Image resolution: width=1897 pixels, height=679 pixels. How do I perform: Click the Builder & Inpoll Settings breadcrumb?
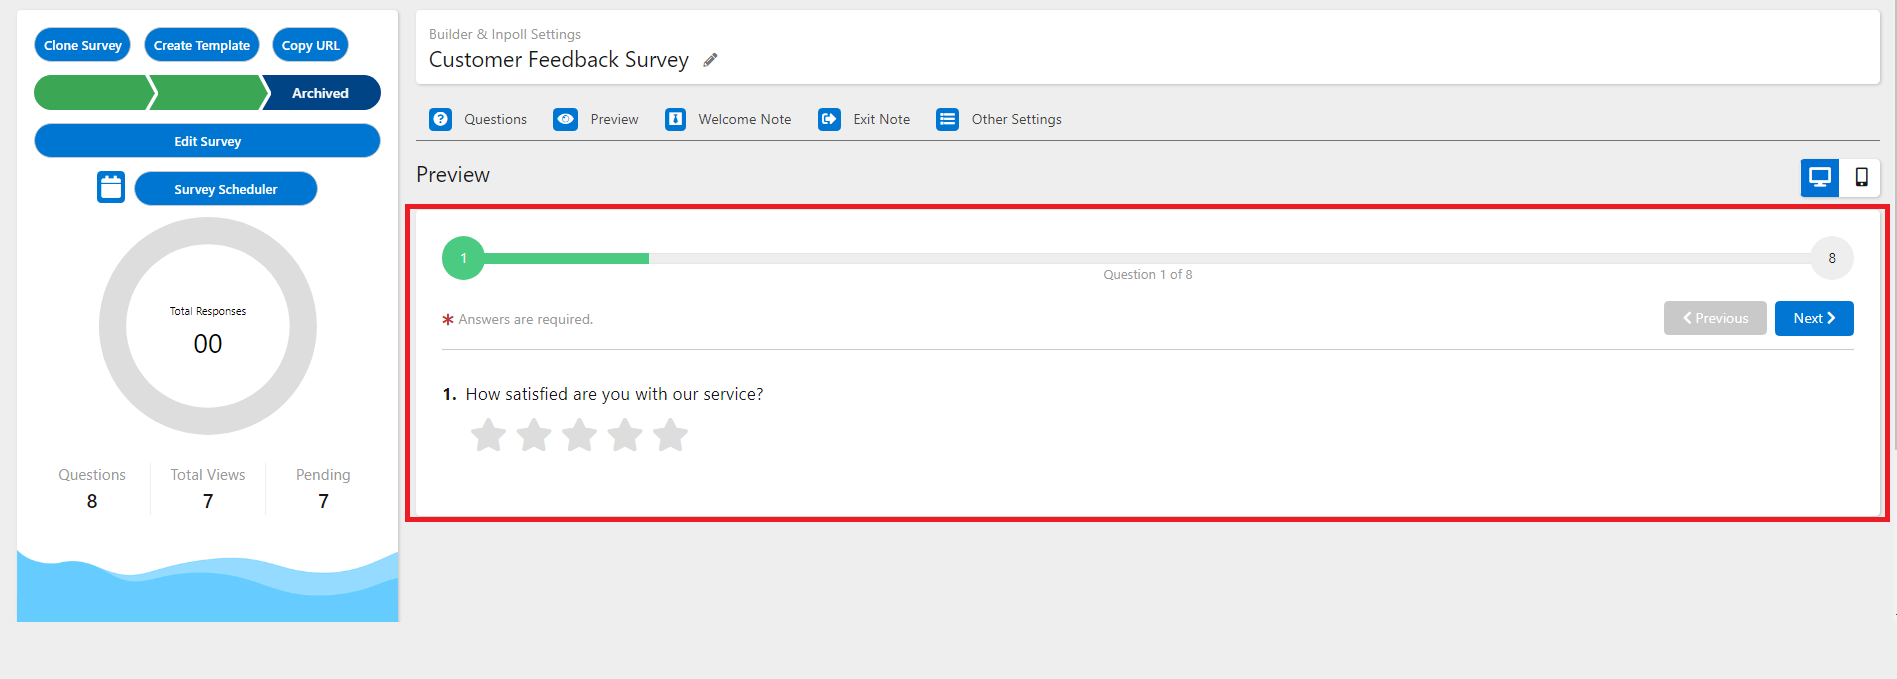click(x=505, y=34)
